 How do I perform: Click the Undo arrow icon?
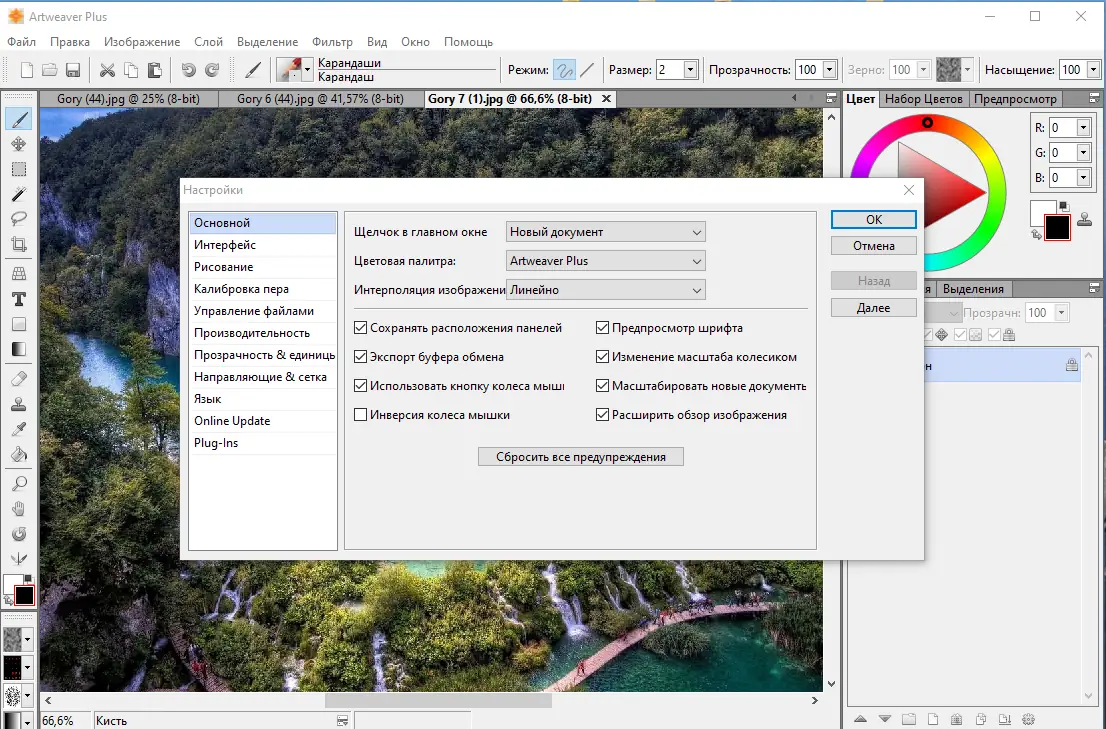[188, 70]
